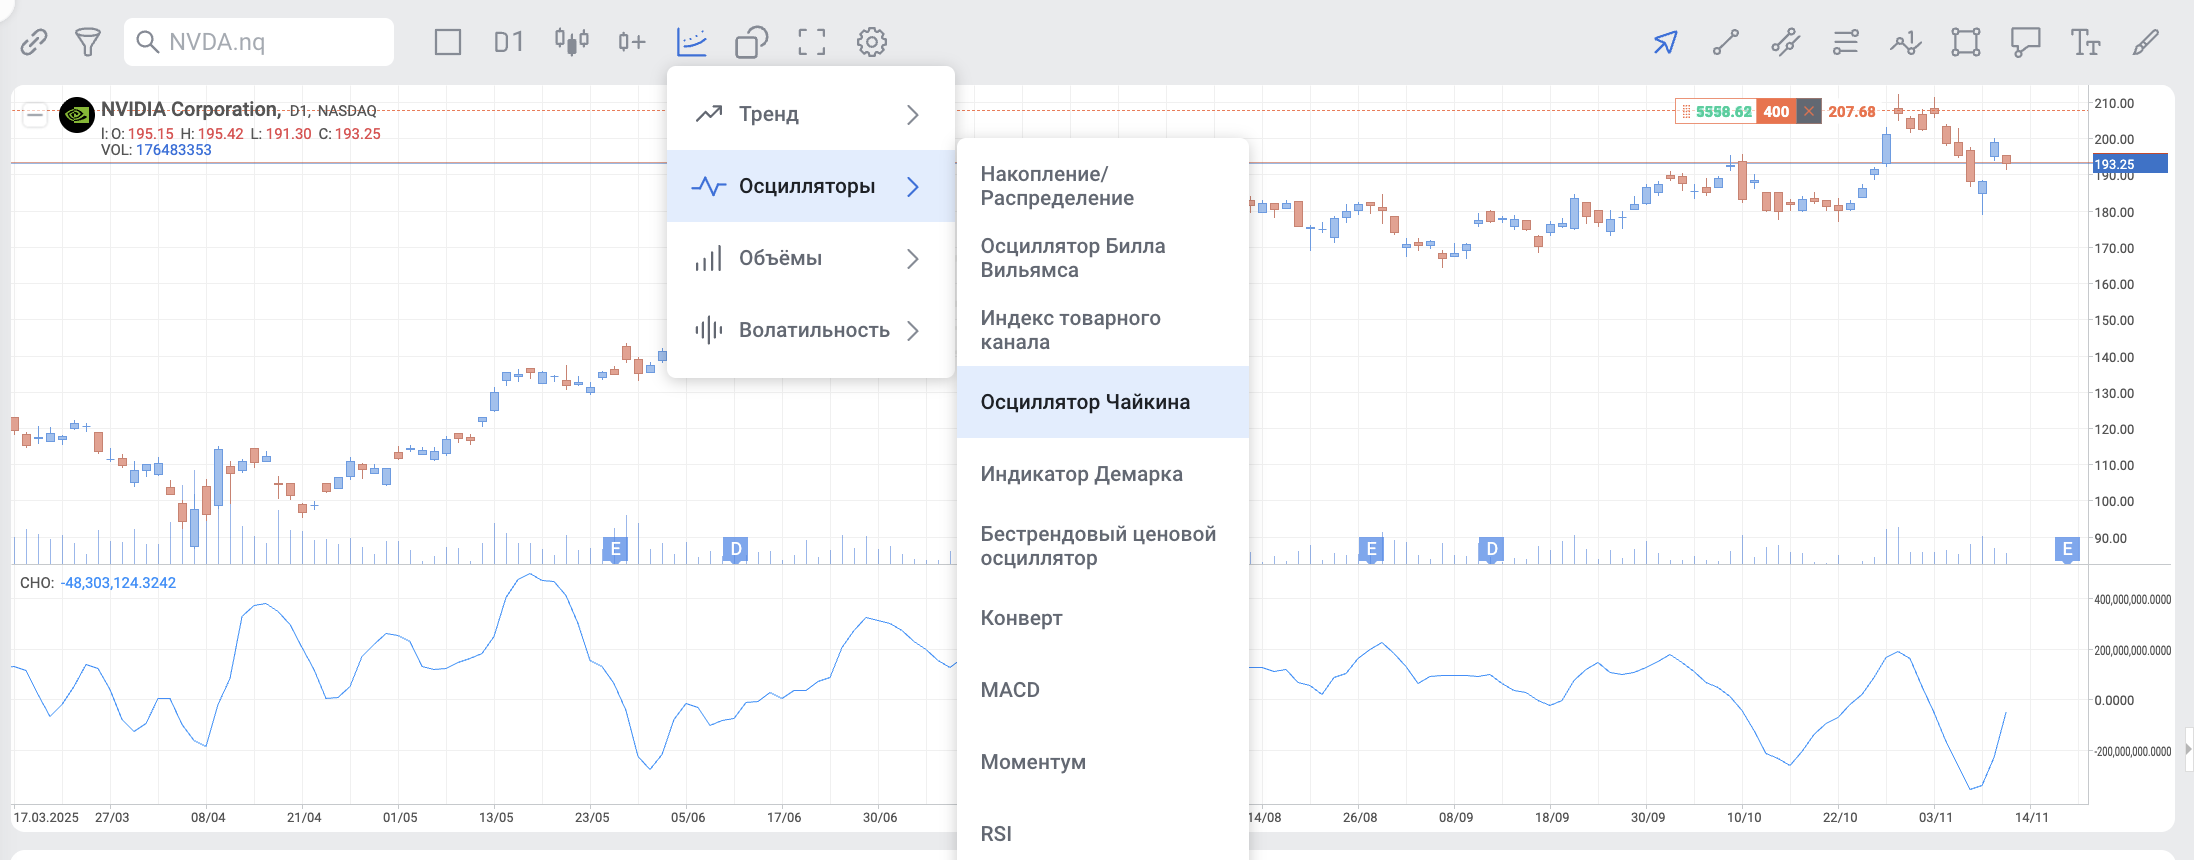Click the D dividend marker near 08/09
This screenshot has width=2194, height=860.
click(1492, 549)
